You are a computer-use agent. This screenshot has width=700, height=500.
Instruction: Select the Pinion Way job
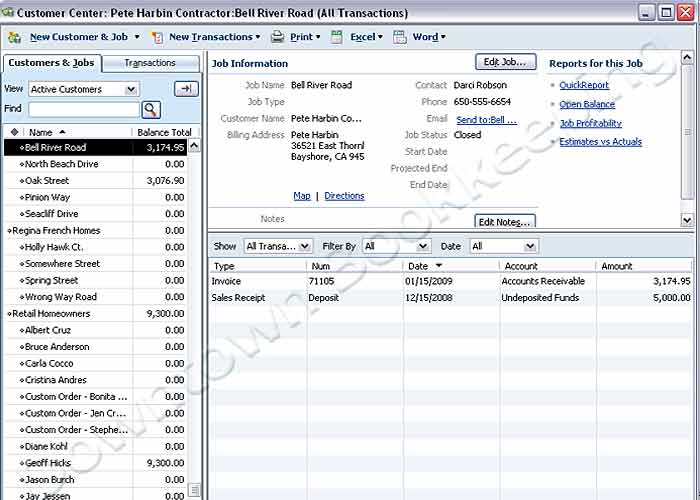(x=96, y=197)
